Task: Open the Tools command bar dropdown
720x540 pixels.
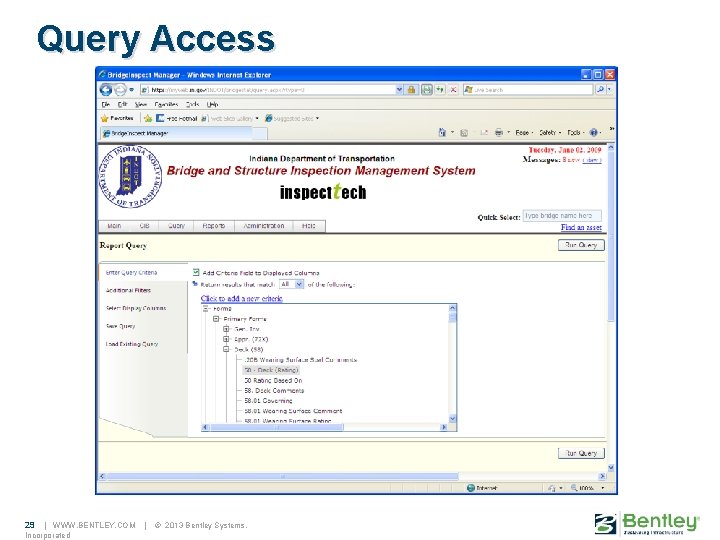Action: pyautogui.click(x=576, y=133)
